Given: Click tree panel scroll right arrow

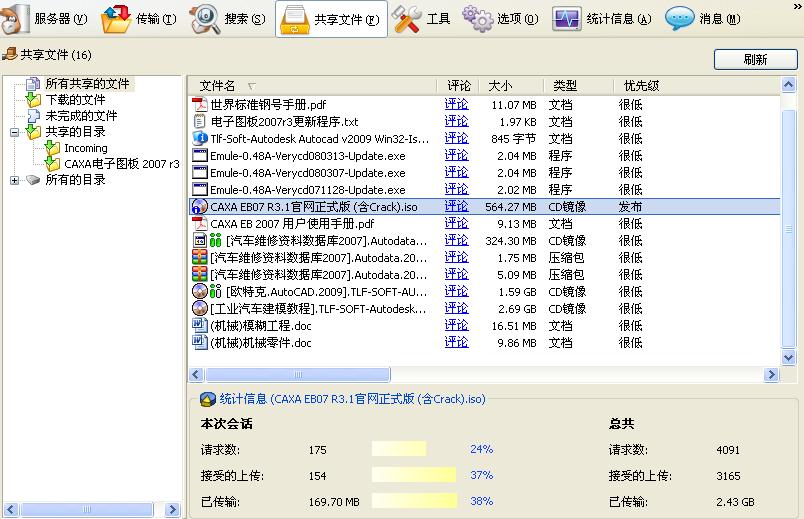Looking at the screenshot, I should [x=173, y=509].
